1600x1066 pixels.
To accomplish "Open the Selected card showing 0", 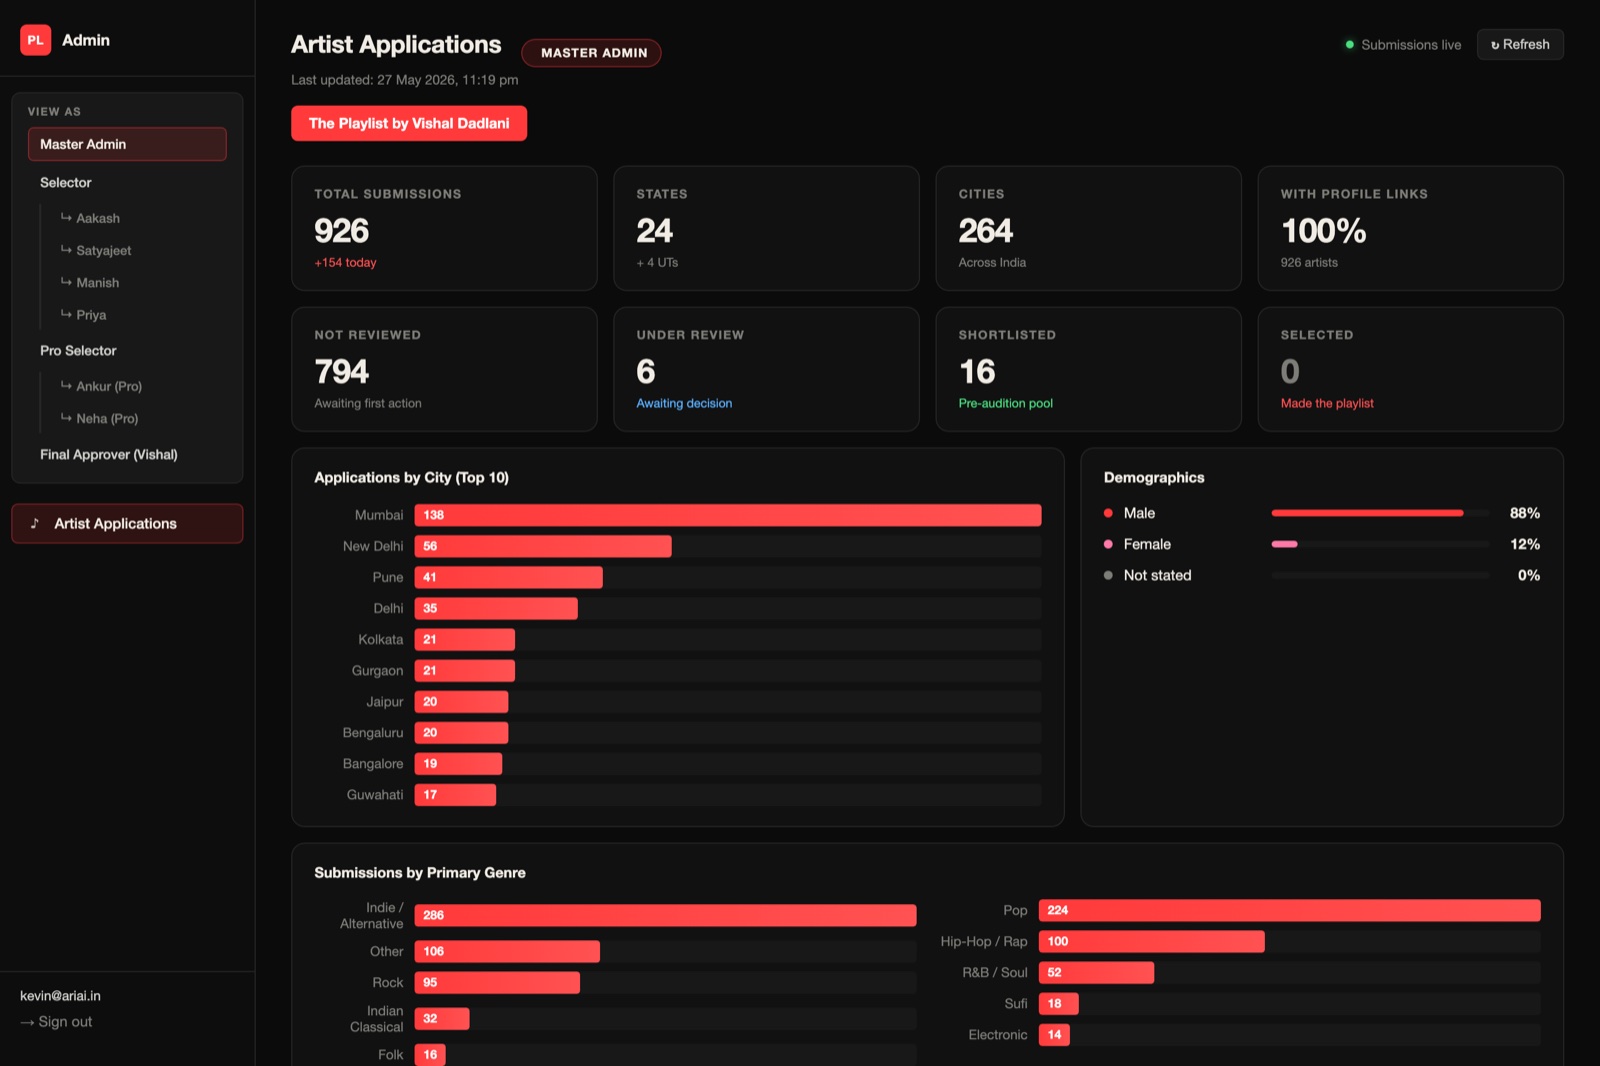I will [x=1410, y=369].
